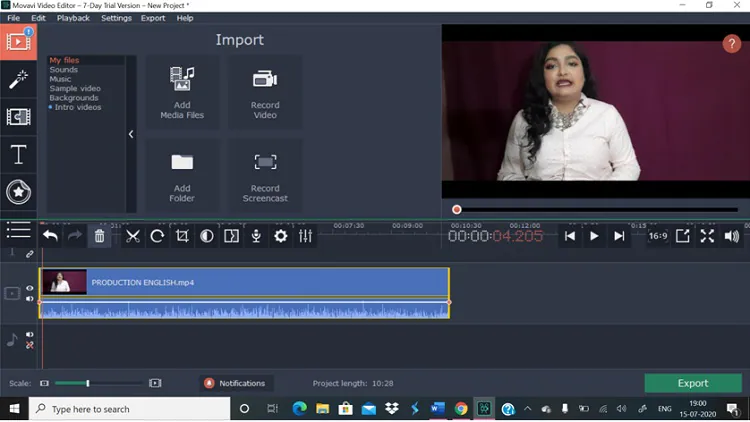Select Intro videos category
The image size is (750, 422).
(x=77, y=107)
